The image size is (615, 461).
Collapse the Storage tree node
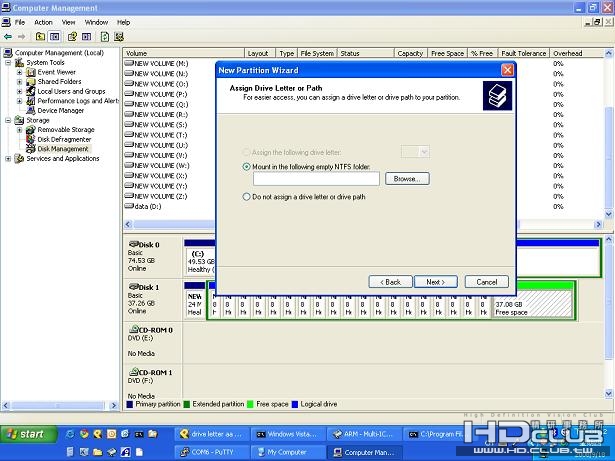8,120
